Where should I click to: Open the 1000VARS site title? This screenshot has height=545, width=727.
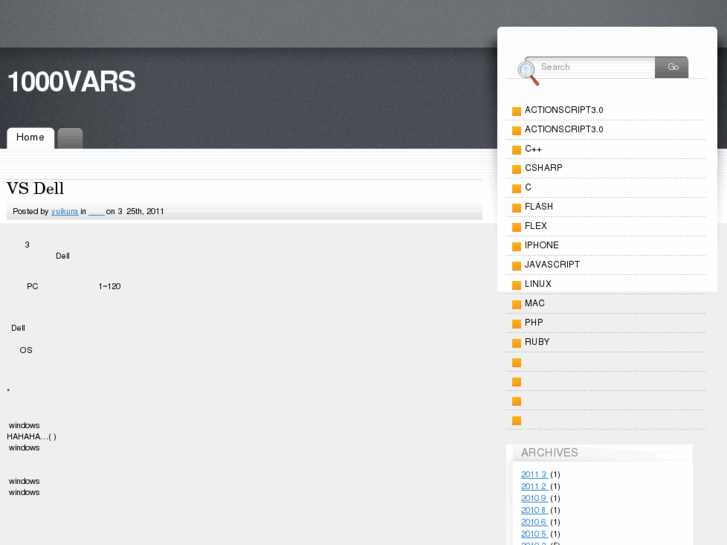71,82
